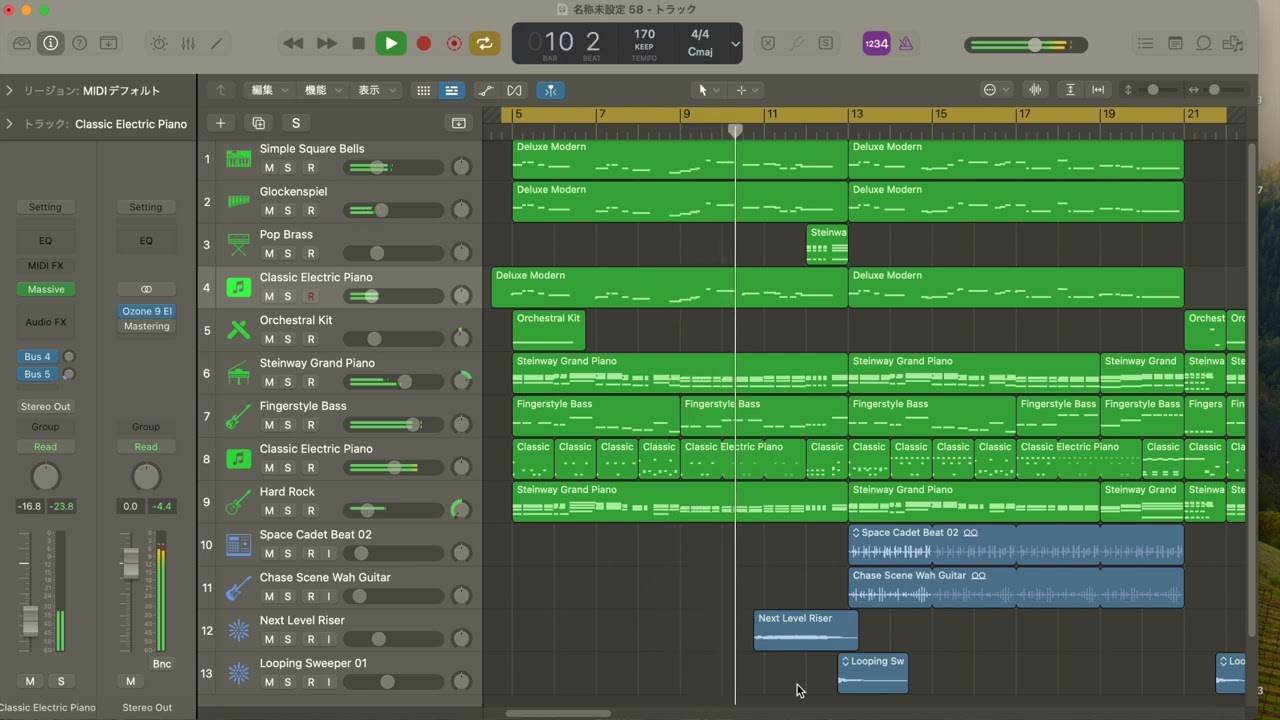Click the Massive instrument slot
Viewport: 1280px width, 720px height.
[45, 289]
